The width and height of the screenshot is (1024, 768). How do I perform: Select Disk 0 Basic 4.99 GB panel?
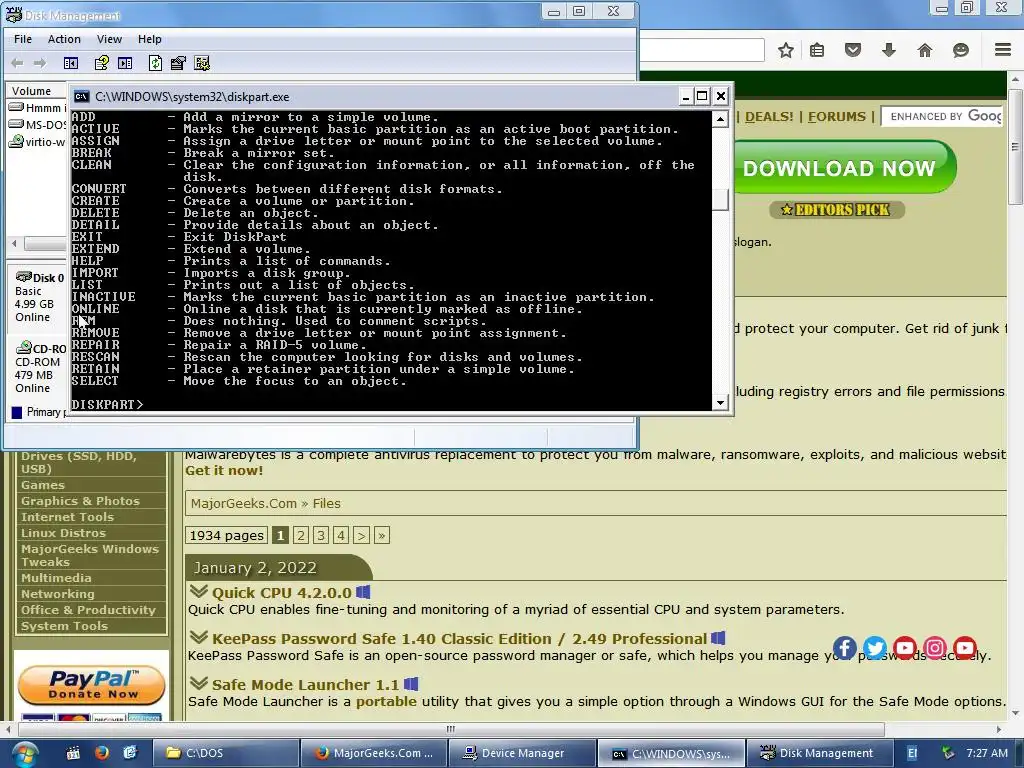tap(39, 297)
